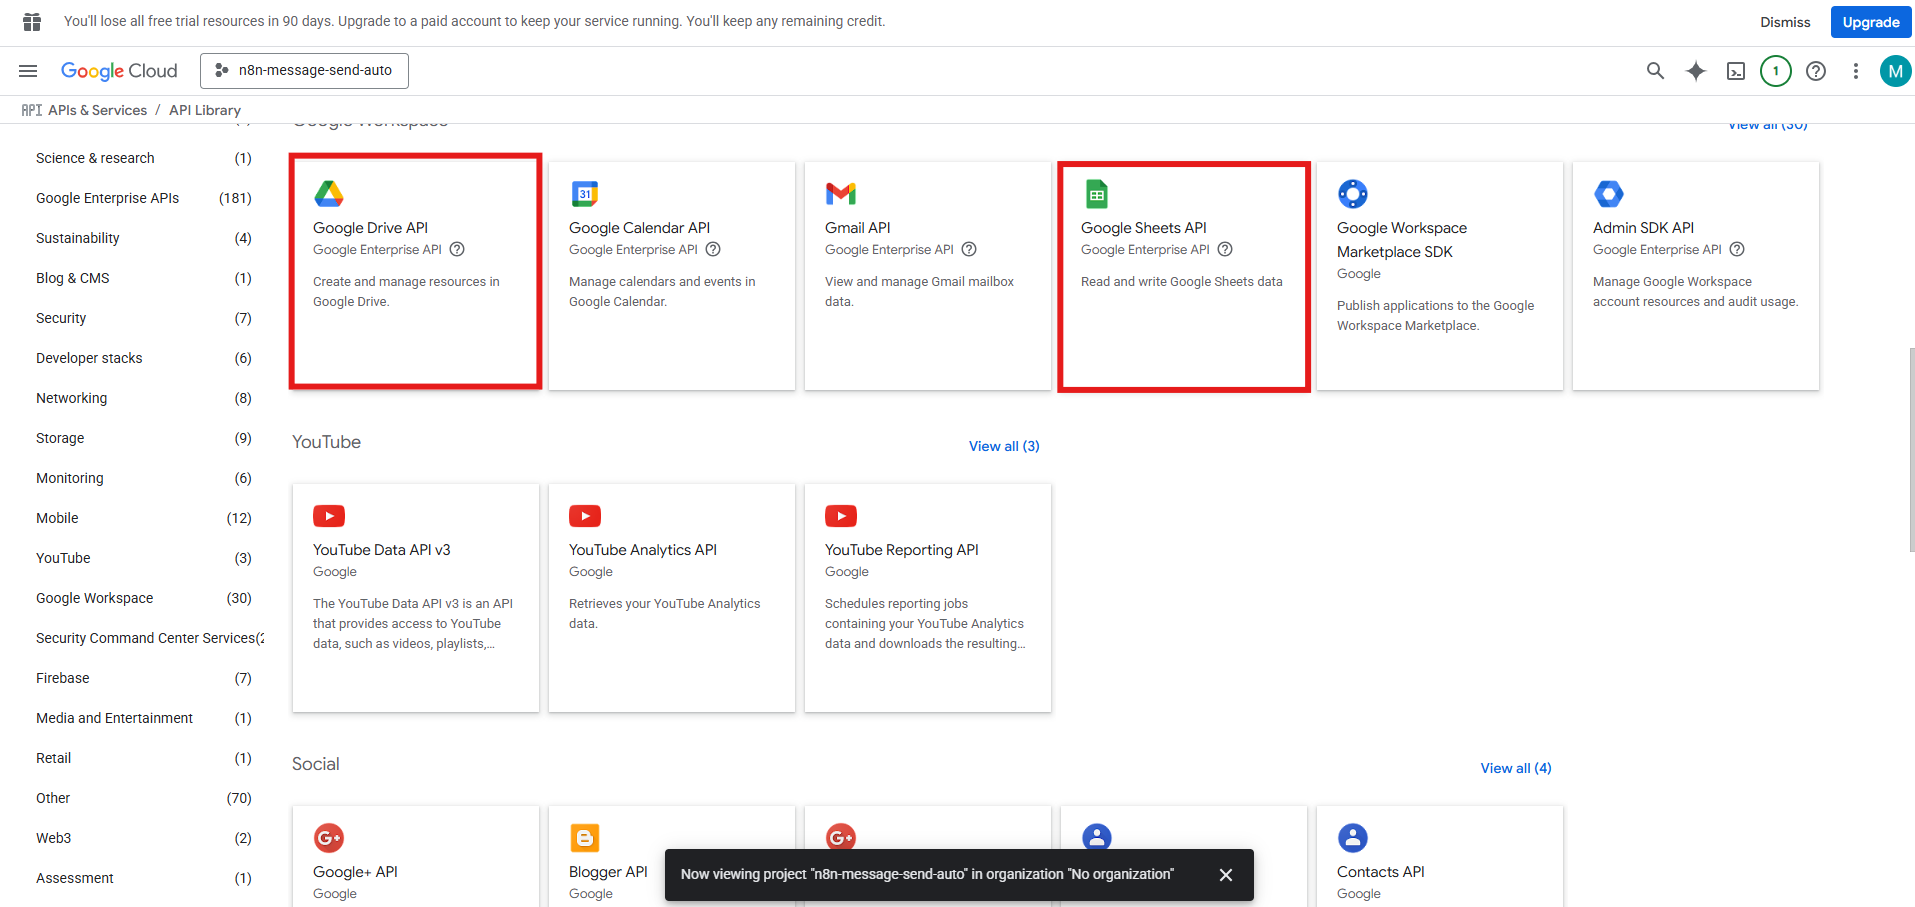Open the search magnifier in the top bar
The height and width of the screenshot is (907, 1915).
(x=1655, y=71)
